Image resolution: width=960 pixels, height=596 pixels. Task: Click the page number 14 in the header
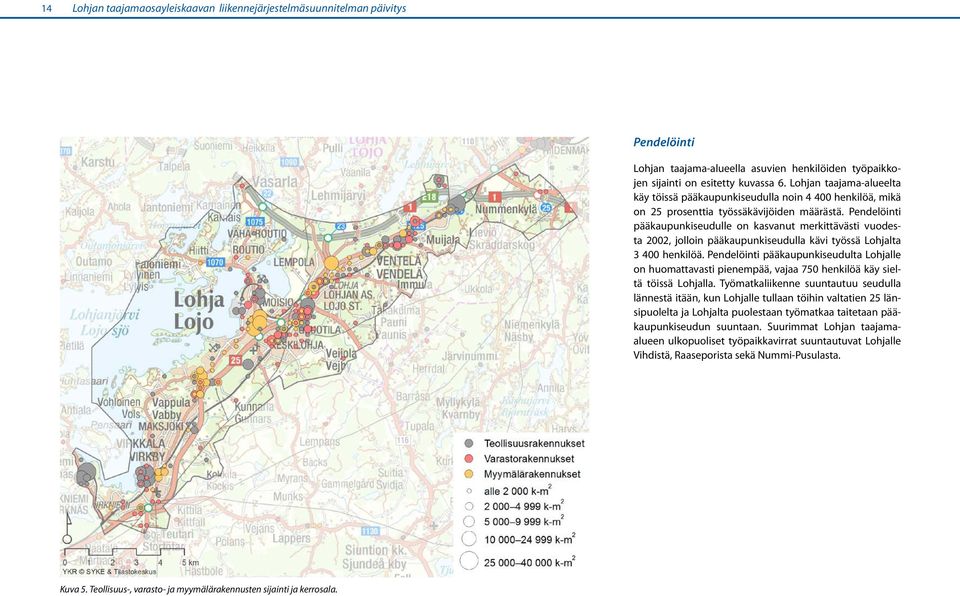(x=47, y=9)
